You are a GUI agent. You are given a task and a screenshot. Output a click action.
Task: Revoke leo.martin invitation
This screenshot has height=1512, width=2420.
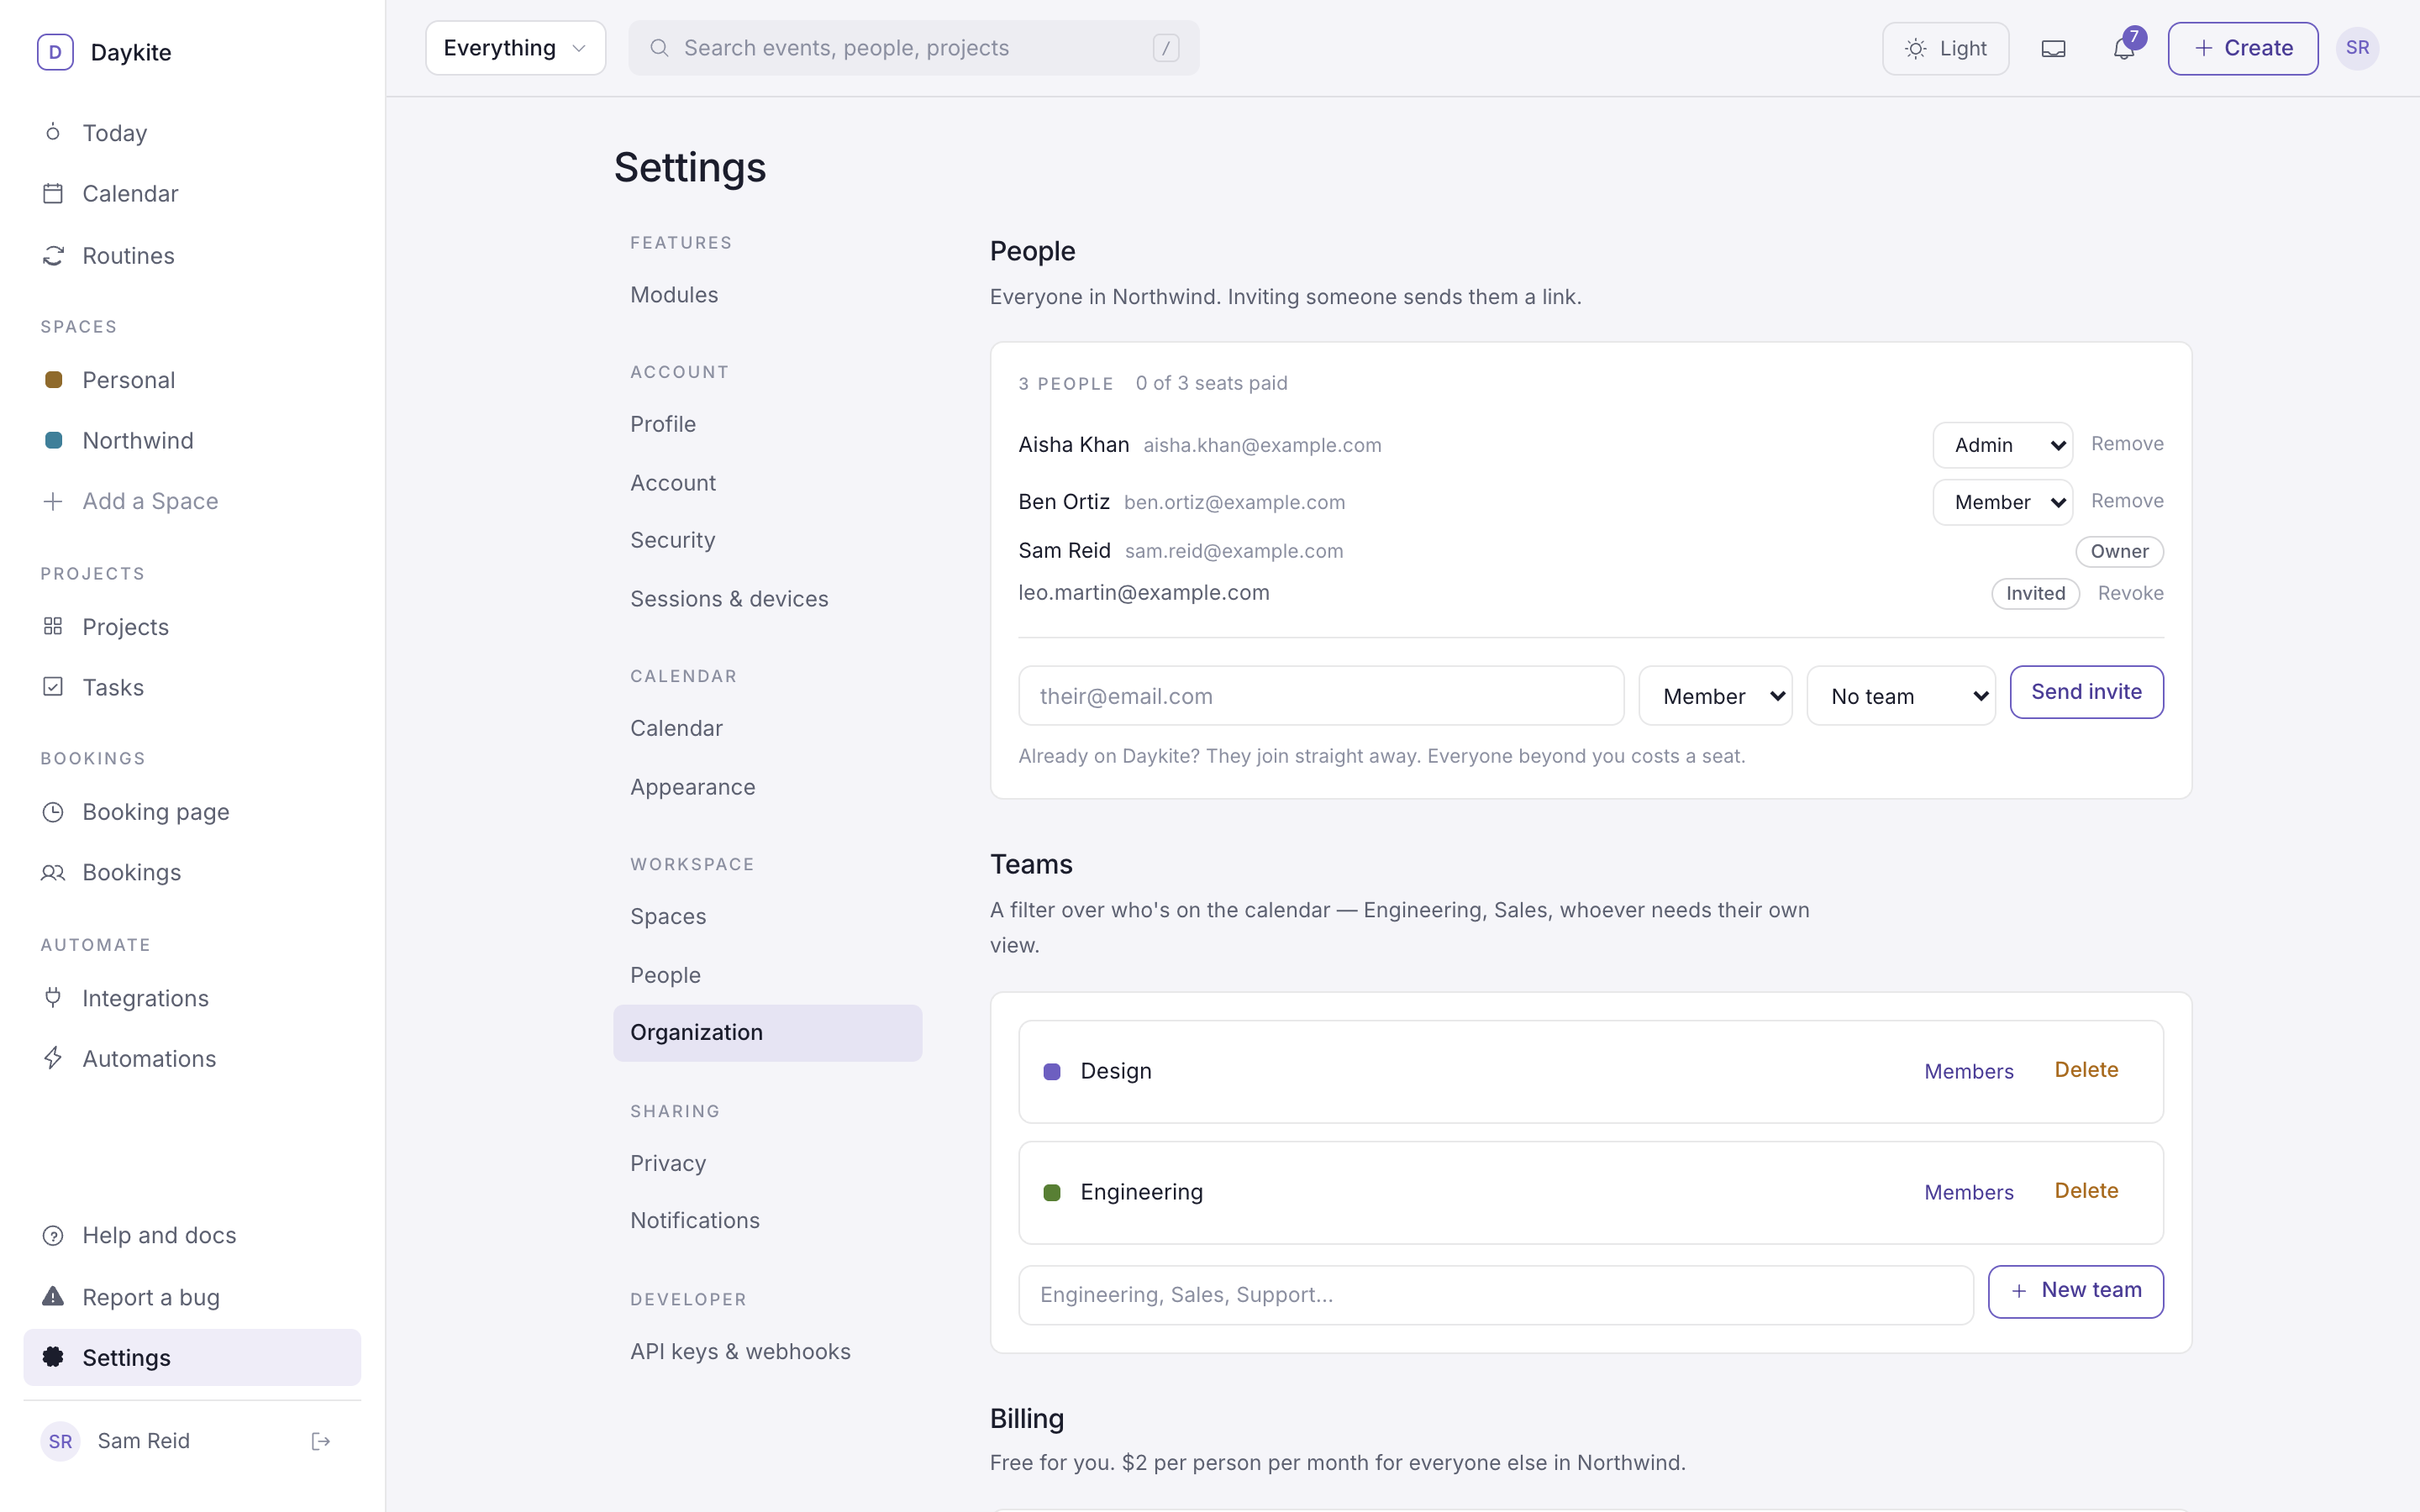[2130, 593]
